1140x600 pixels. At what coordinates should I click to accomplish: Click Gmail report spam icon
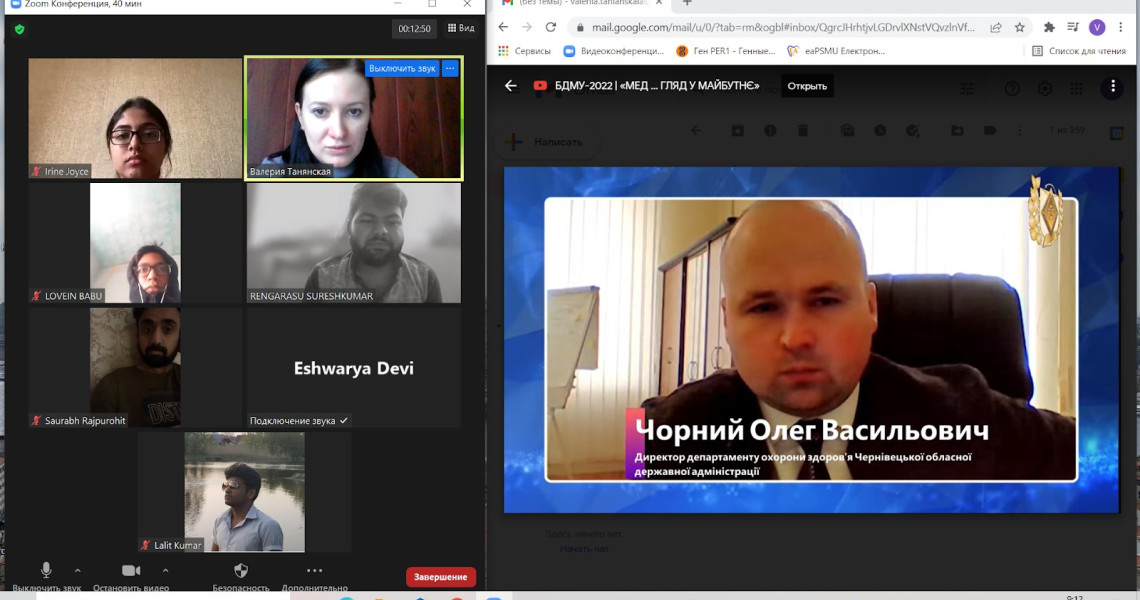click(770, 130)
